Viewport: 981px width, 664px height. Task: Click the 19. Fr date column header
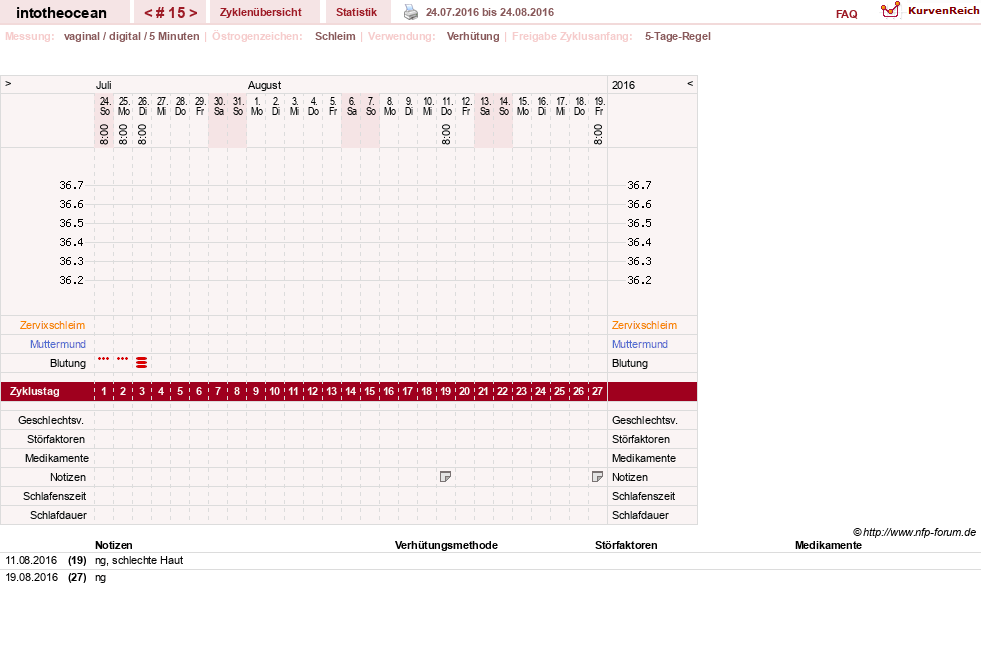tap(599, 106)
